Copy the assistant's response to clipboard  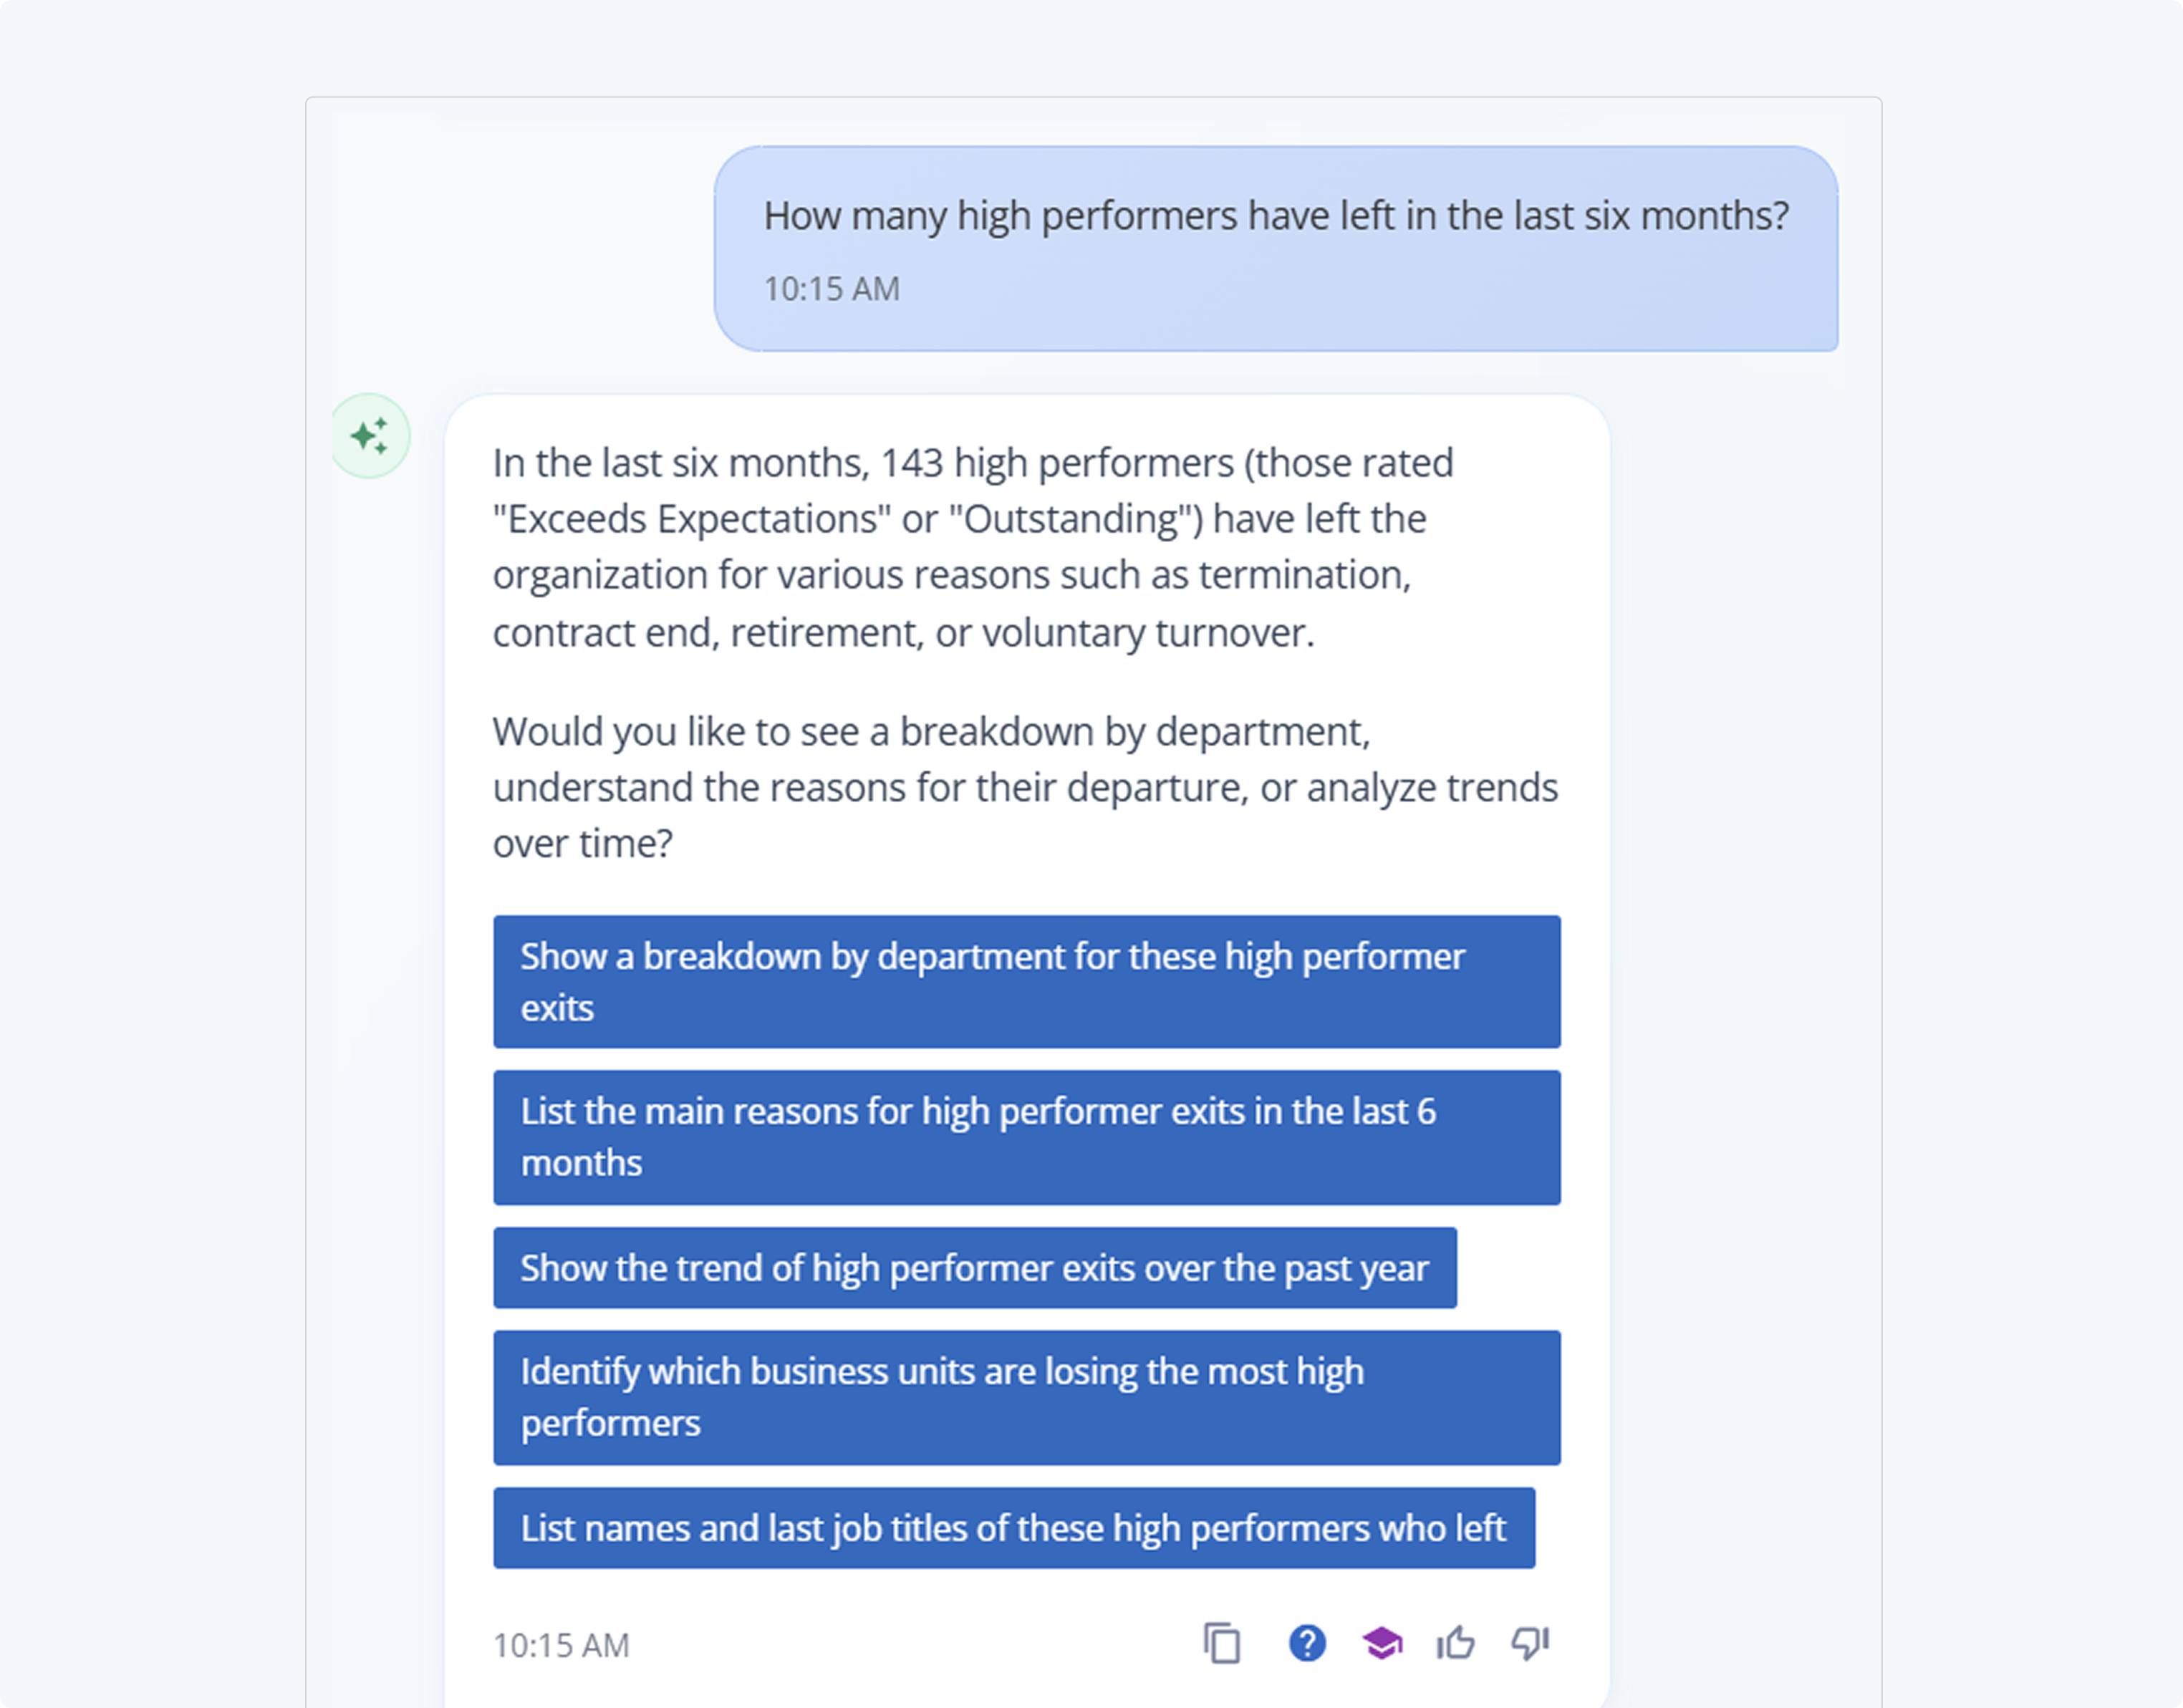pos(1221,1643)
